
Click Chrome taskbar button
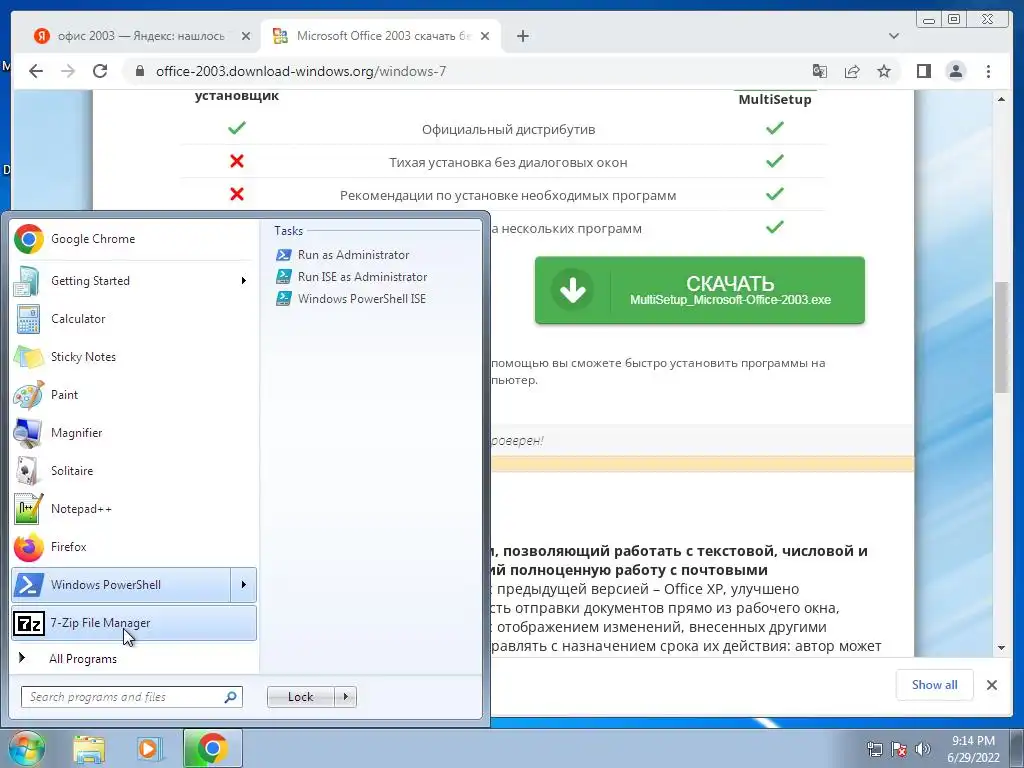click(212, 748)
